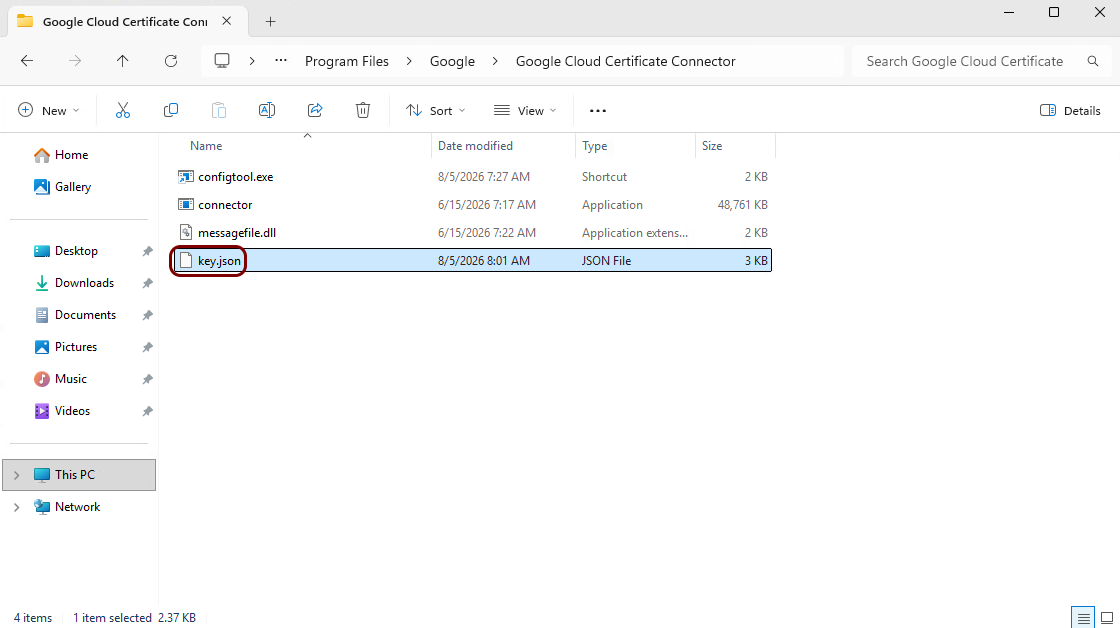Select the configtool.exe file name
This screenshot has width=1120, height=628.
click(236, 176)
